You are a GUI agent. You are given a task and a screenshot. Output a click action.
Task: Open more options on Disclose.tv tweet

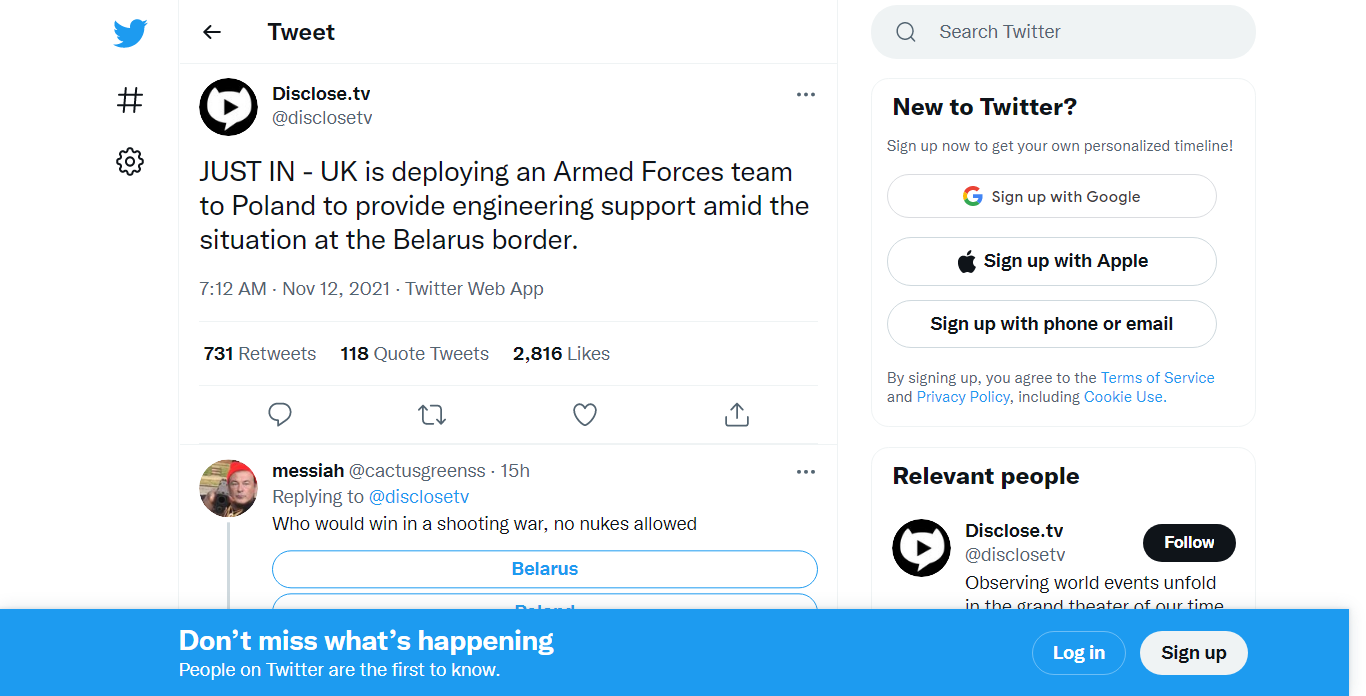pos(806,94)
